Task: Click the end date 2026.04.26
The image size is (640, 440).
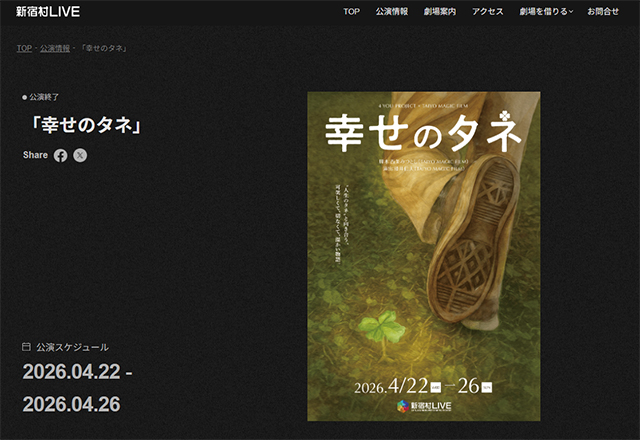Action: point(71,404)
